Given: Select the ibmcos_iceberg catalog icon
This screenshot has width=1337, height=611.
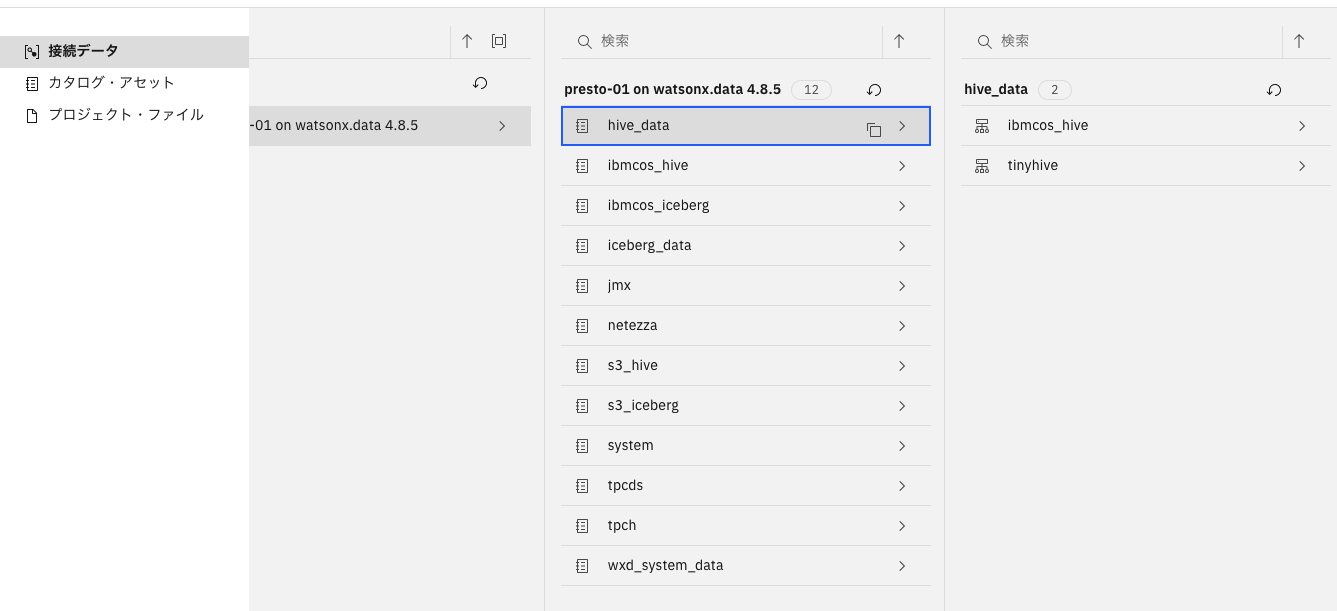Looking at the screenshot, I should coord(582,206).
